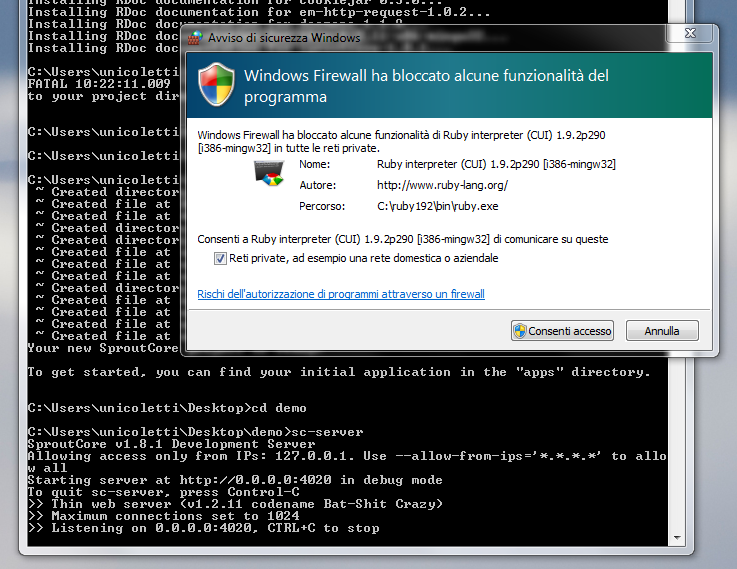737x569 pixels.
Task: Click the Windows security shield icon
Action: 216,85
